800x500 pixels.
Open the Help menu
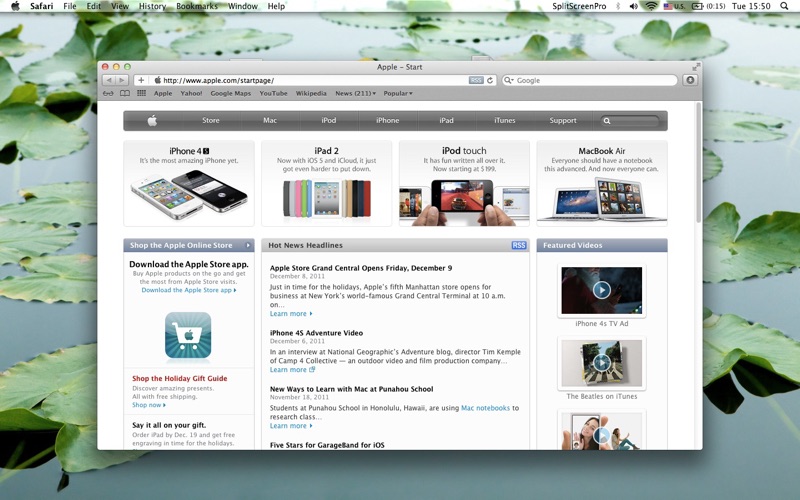[277, 6]
